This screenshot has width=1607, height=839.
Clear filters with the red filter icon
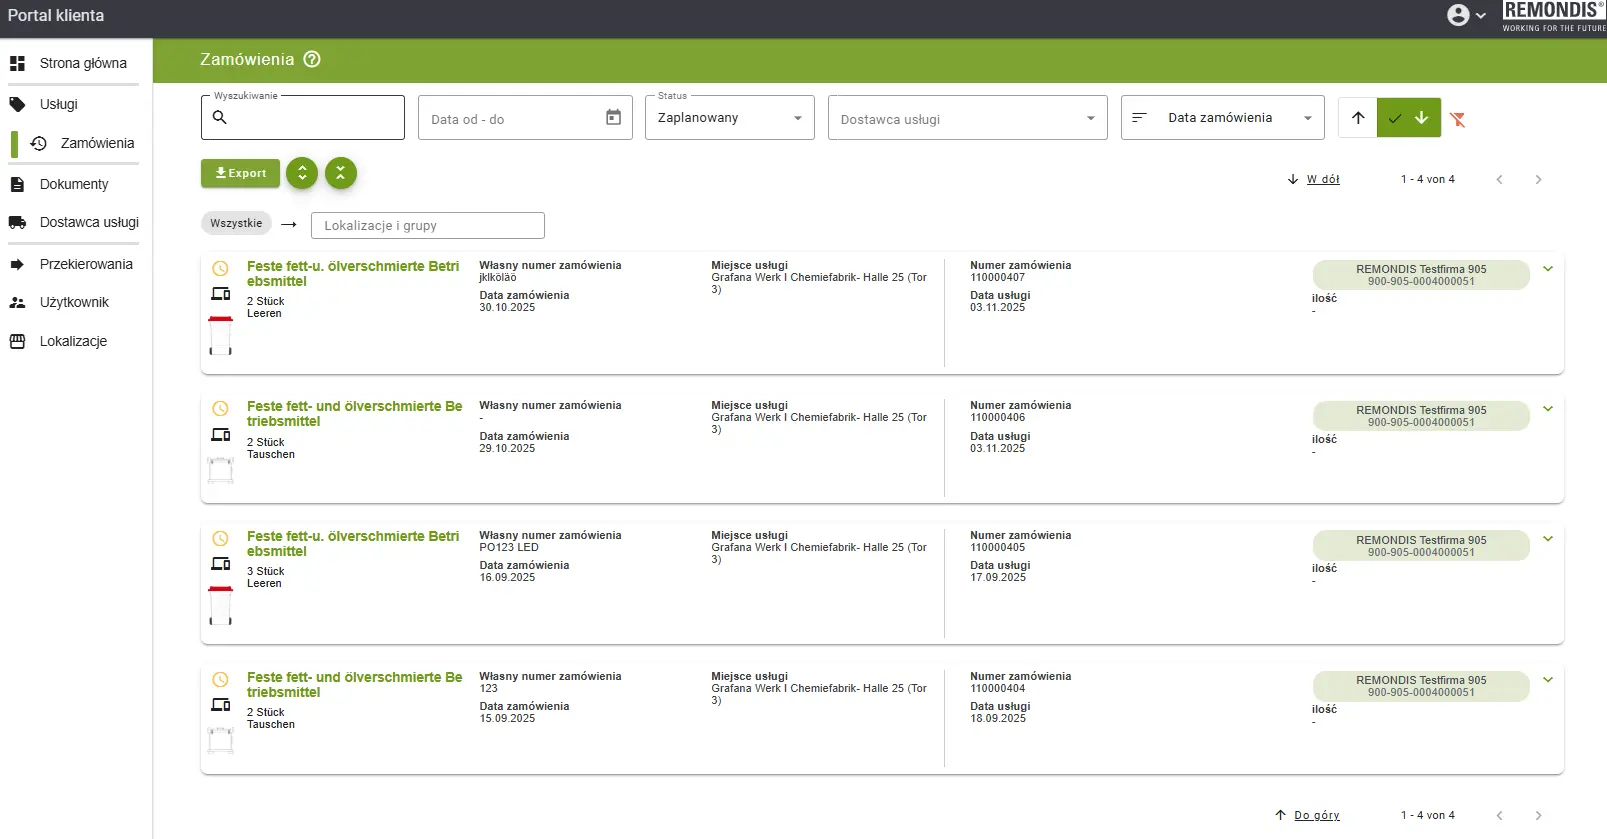tap(1458, 120)
